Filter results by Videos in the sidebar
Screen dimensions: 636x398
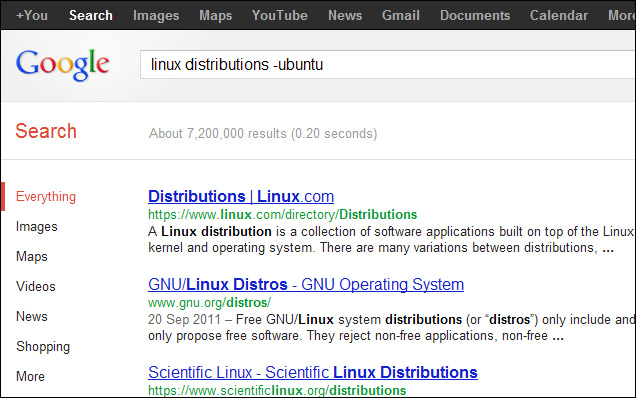(x=36, y=286)
